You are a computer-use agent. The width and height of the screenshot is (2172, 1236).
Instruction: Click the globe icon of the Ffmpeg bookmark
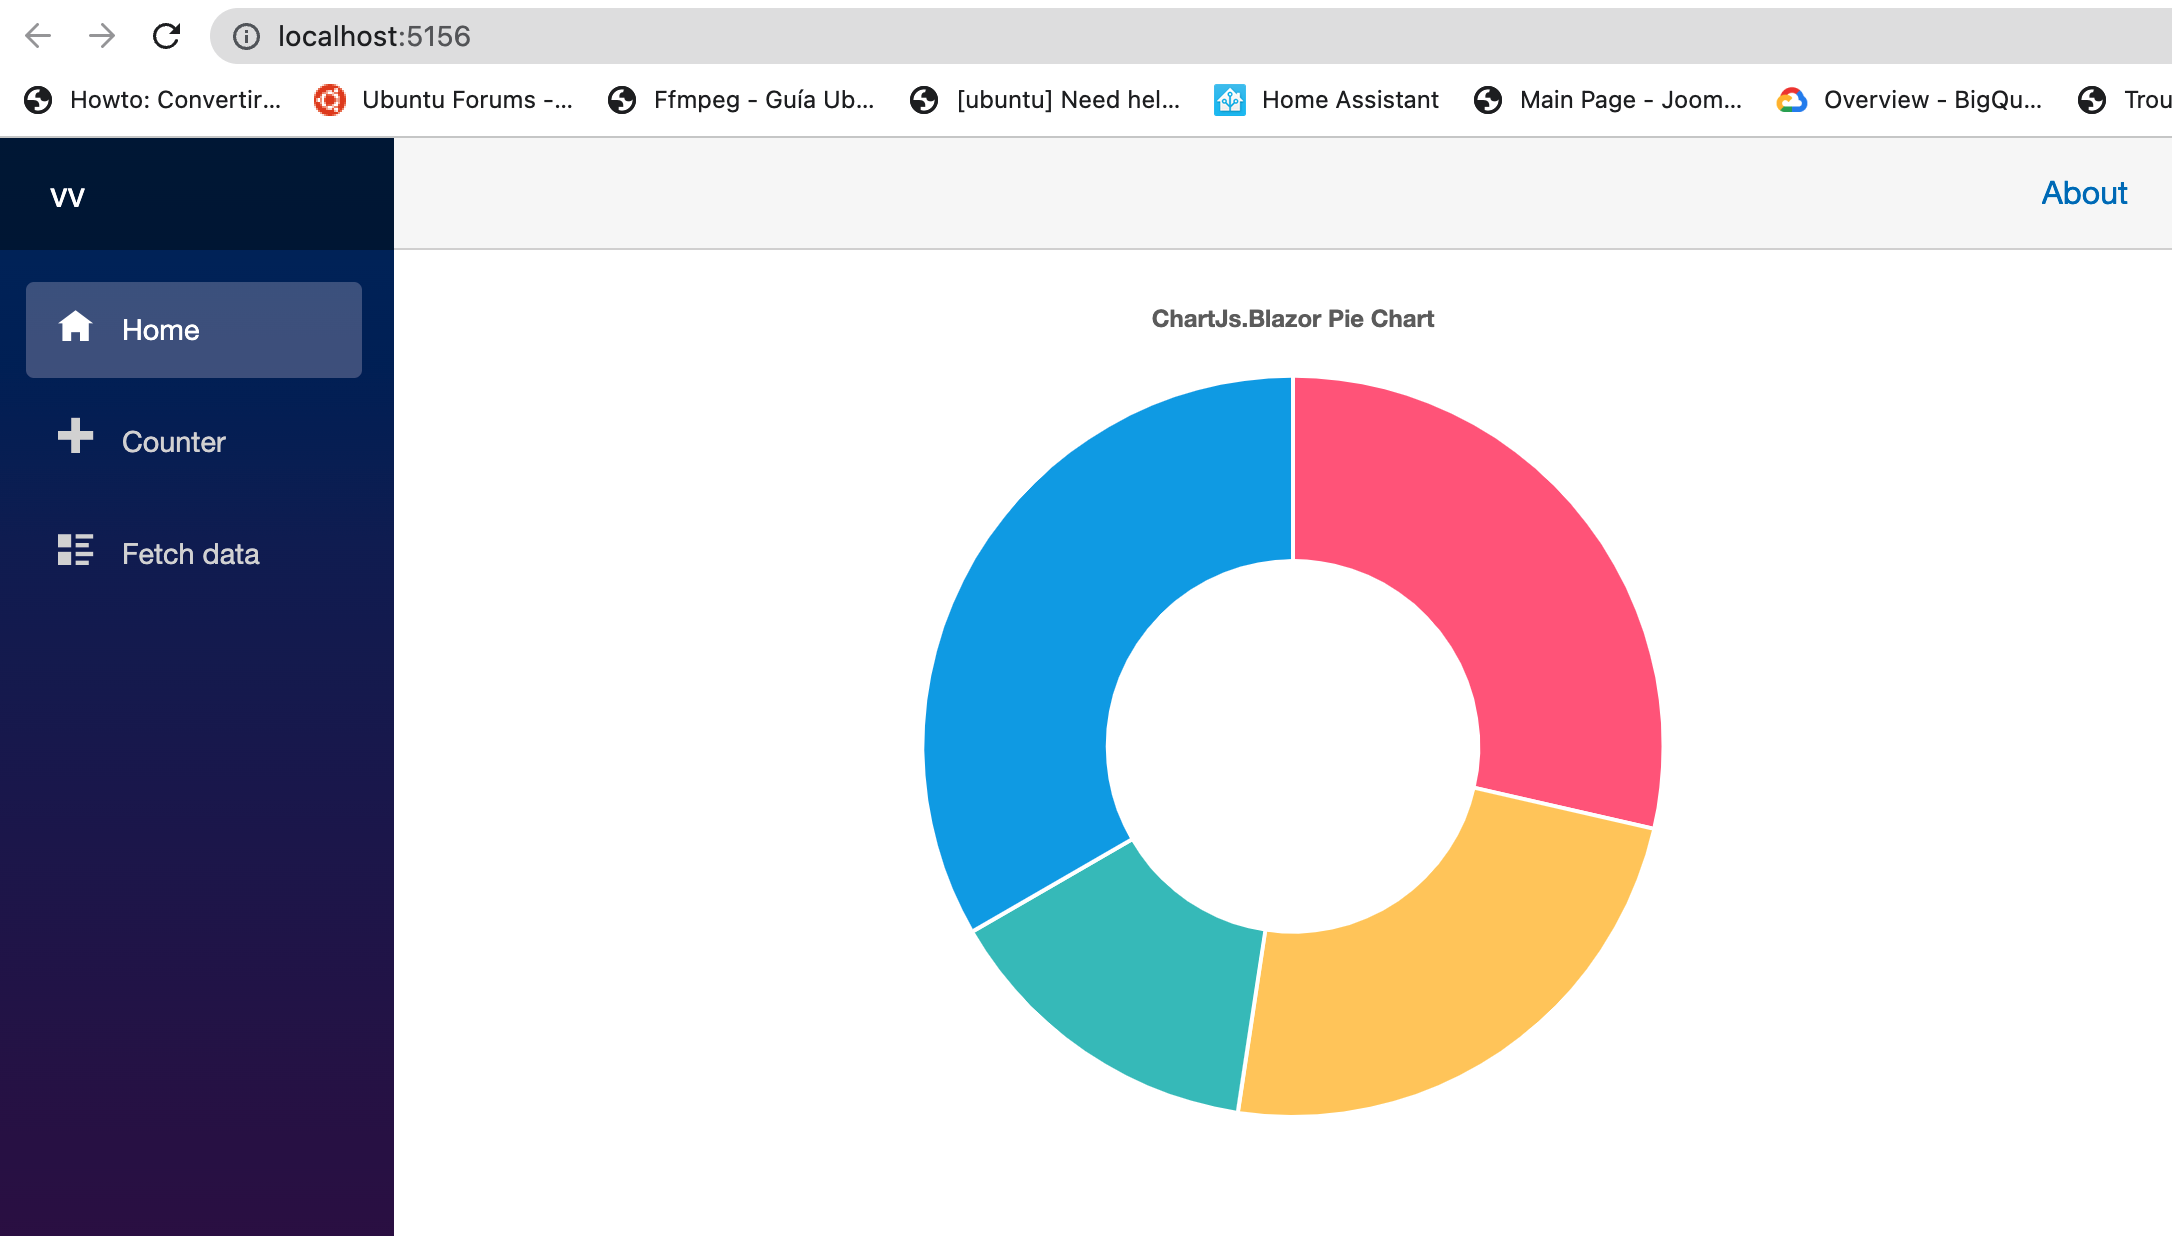click(622, 100)
